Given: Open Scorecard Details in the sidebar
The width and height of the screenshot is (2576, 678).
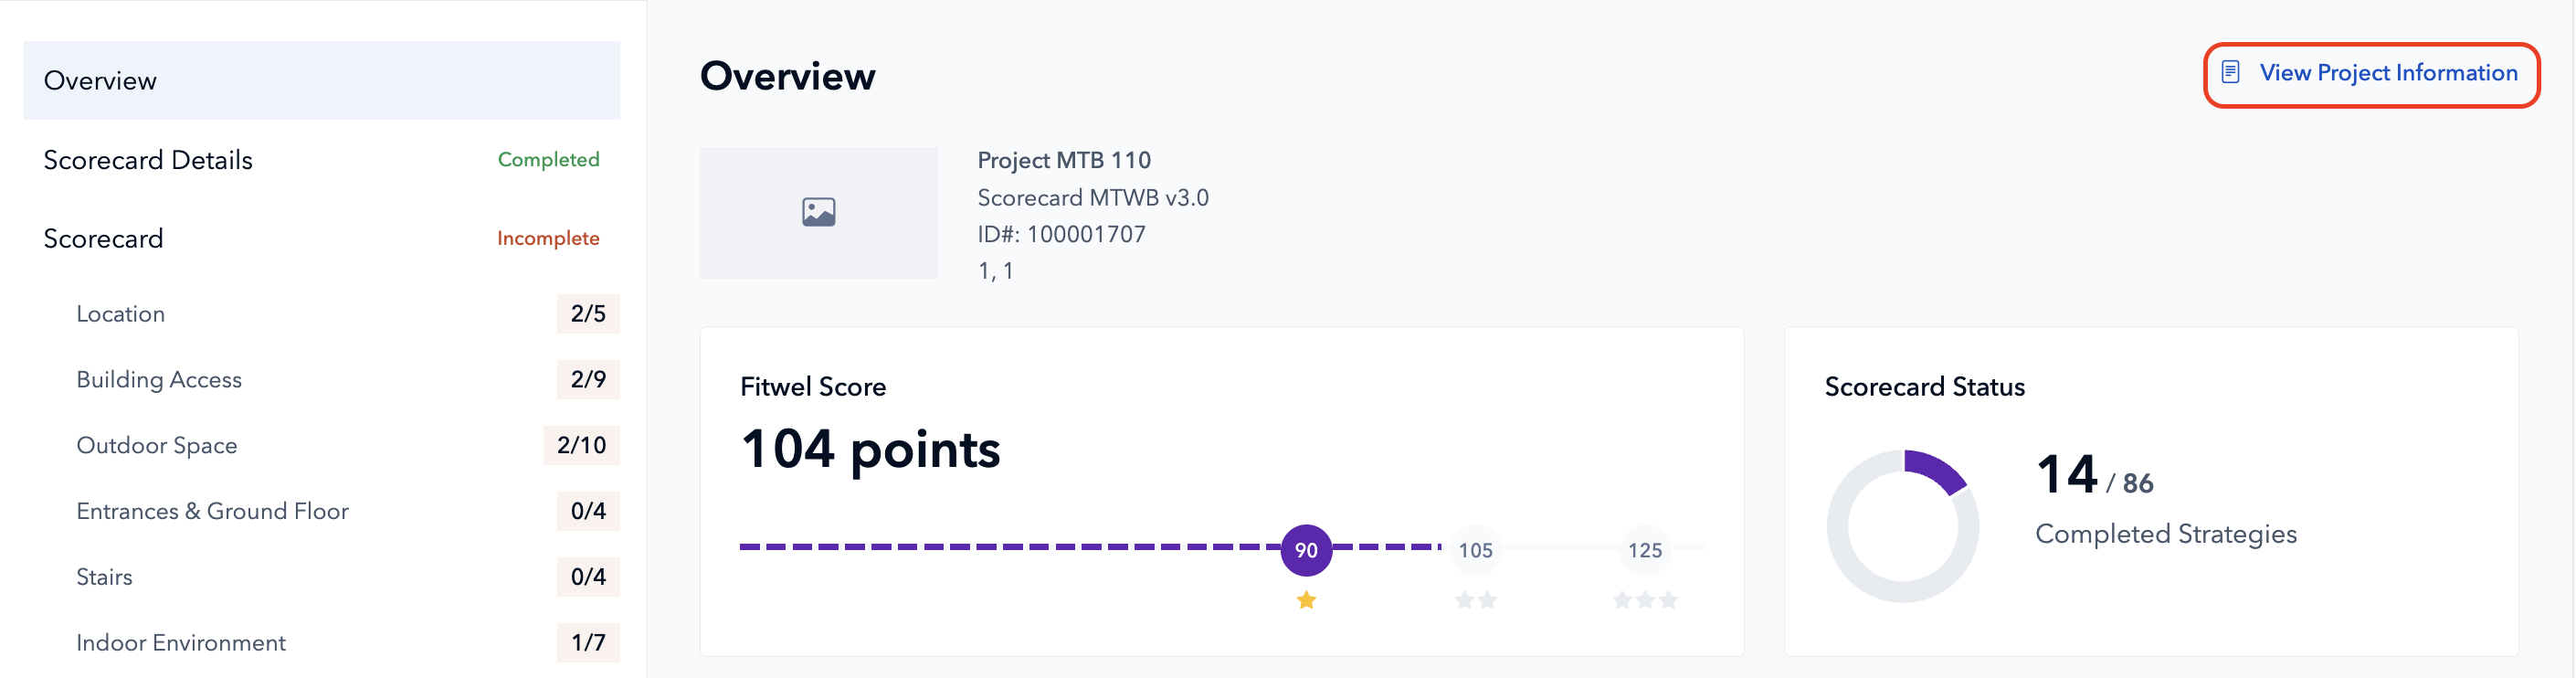Looking at the screenshot, I should pyautogui.click(x=148, y=160).
